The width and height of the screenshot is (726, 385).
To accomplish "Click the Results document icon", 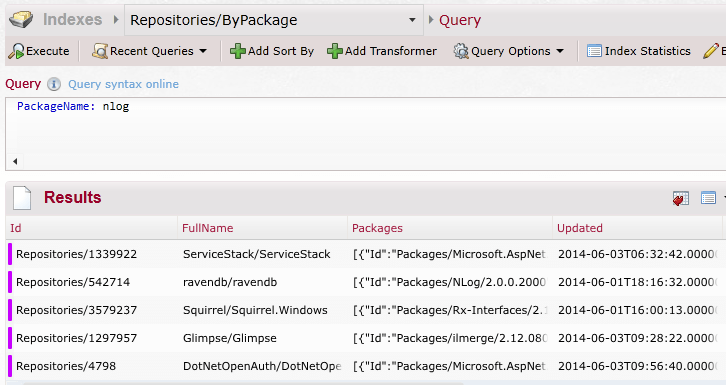I will [x=22, y=198].
